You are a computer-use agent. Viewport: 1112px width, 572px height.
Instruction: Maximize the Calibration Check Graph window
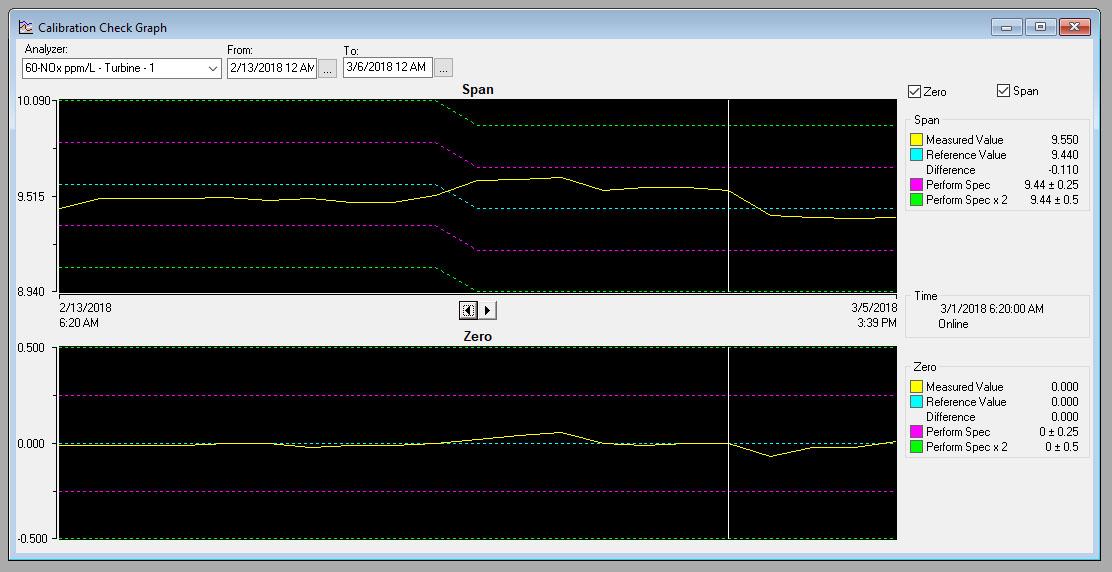coord(1040,27)
